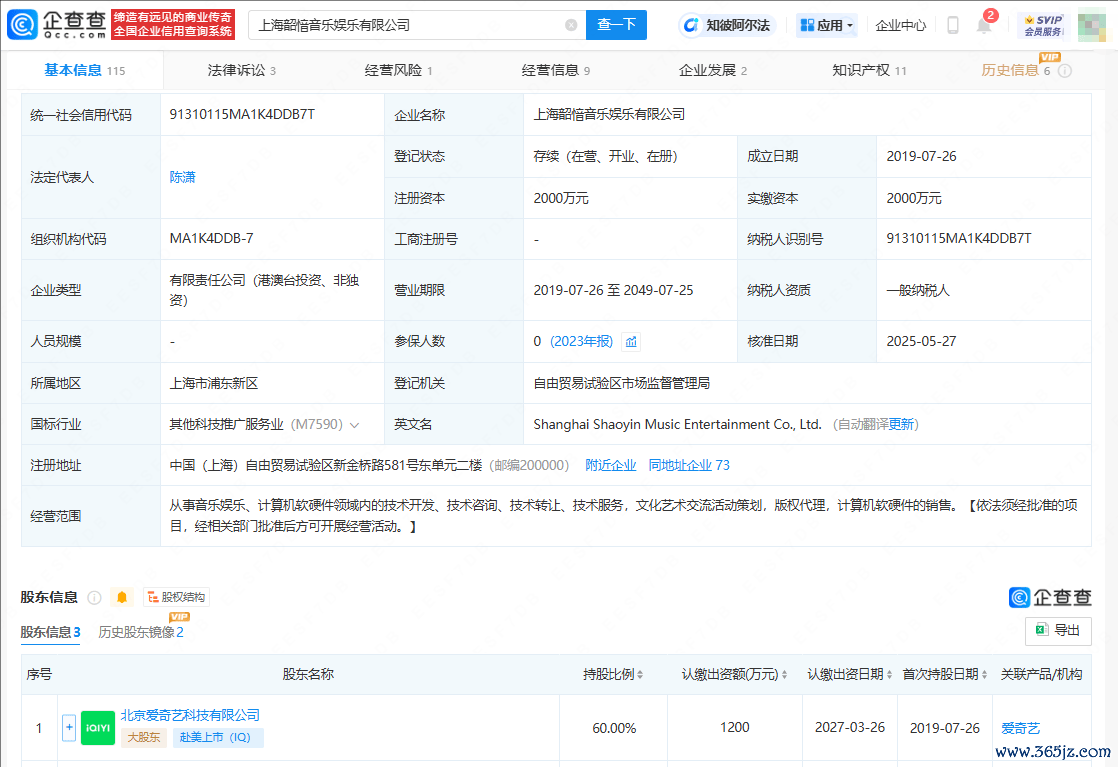Click the iQIYI shareholder logo
Screen dimensions: 1118x767
pos(97,727)
